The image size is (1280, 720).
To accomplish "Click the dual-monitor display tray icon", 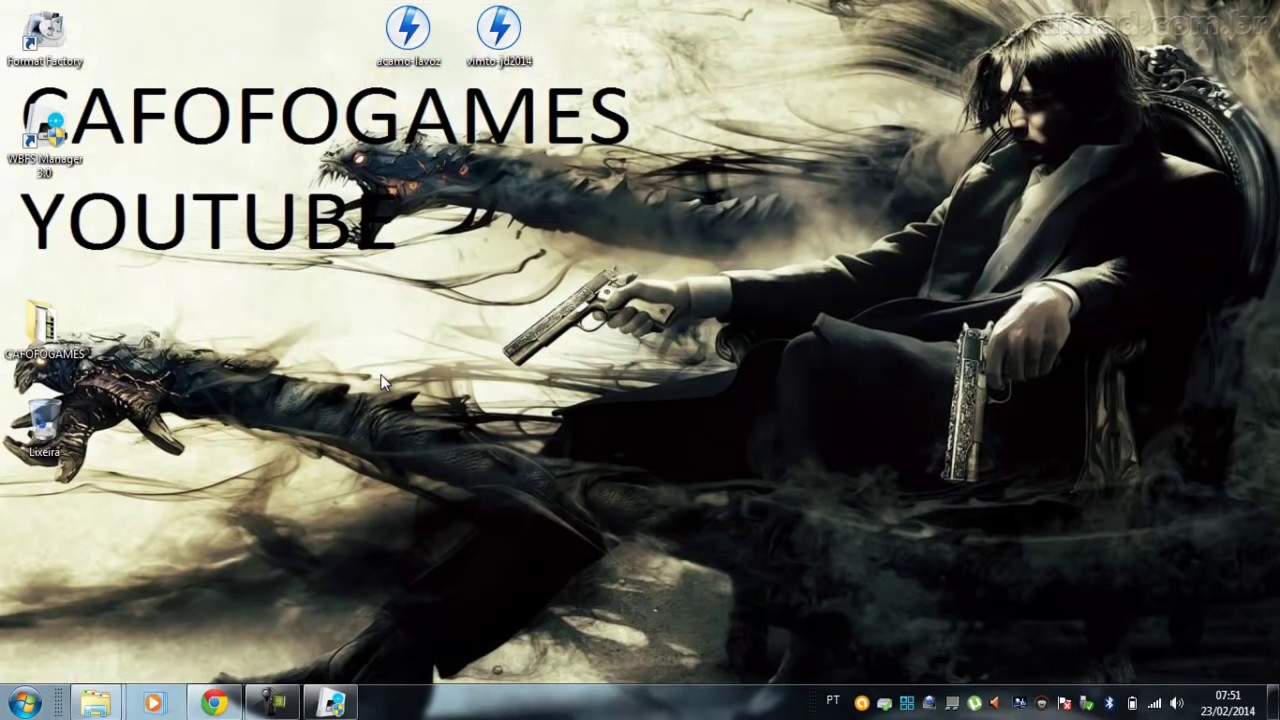I will point(1019,703).
